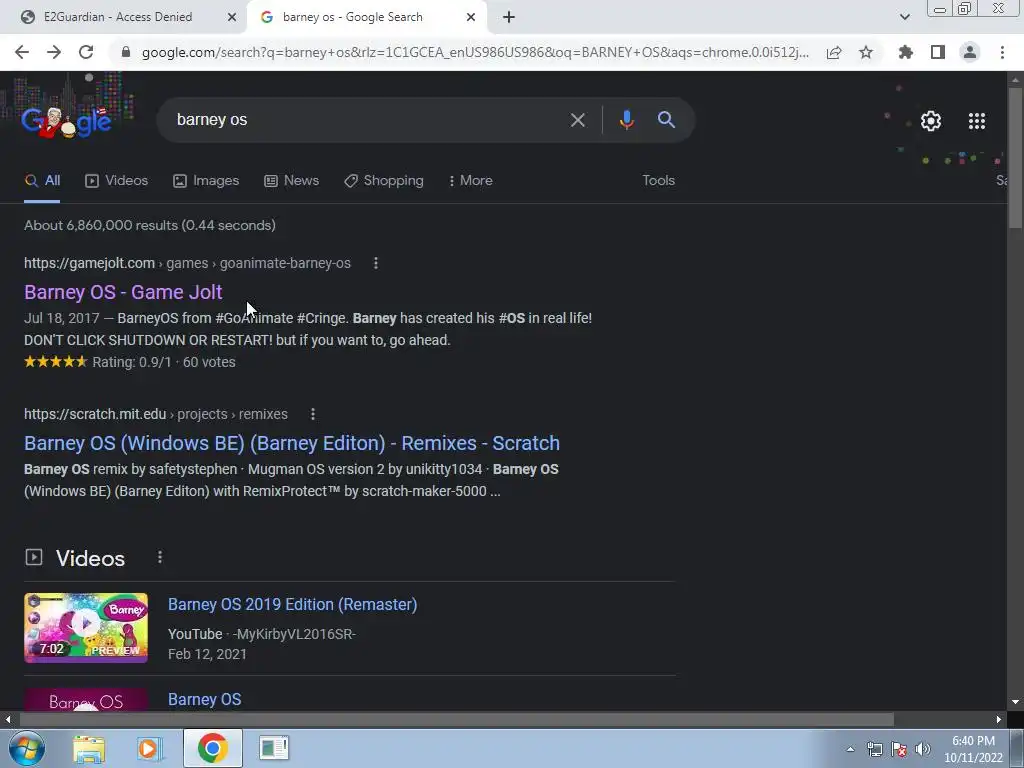Open the Chrome profile avatar
Image resolution: width=1024 pixels, height=768 pixels.
click(970, 52)
